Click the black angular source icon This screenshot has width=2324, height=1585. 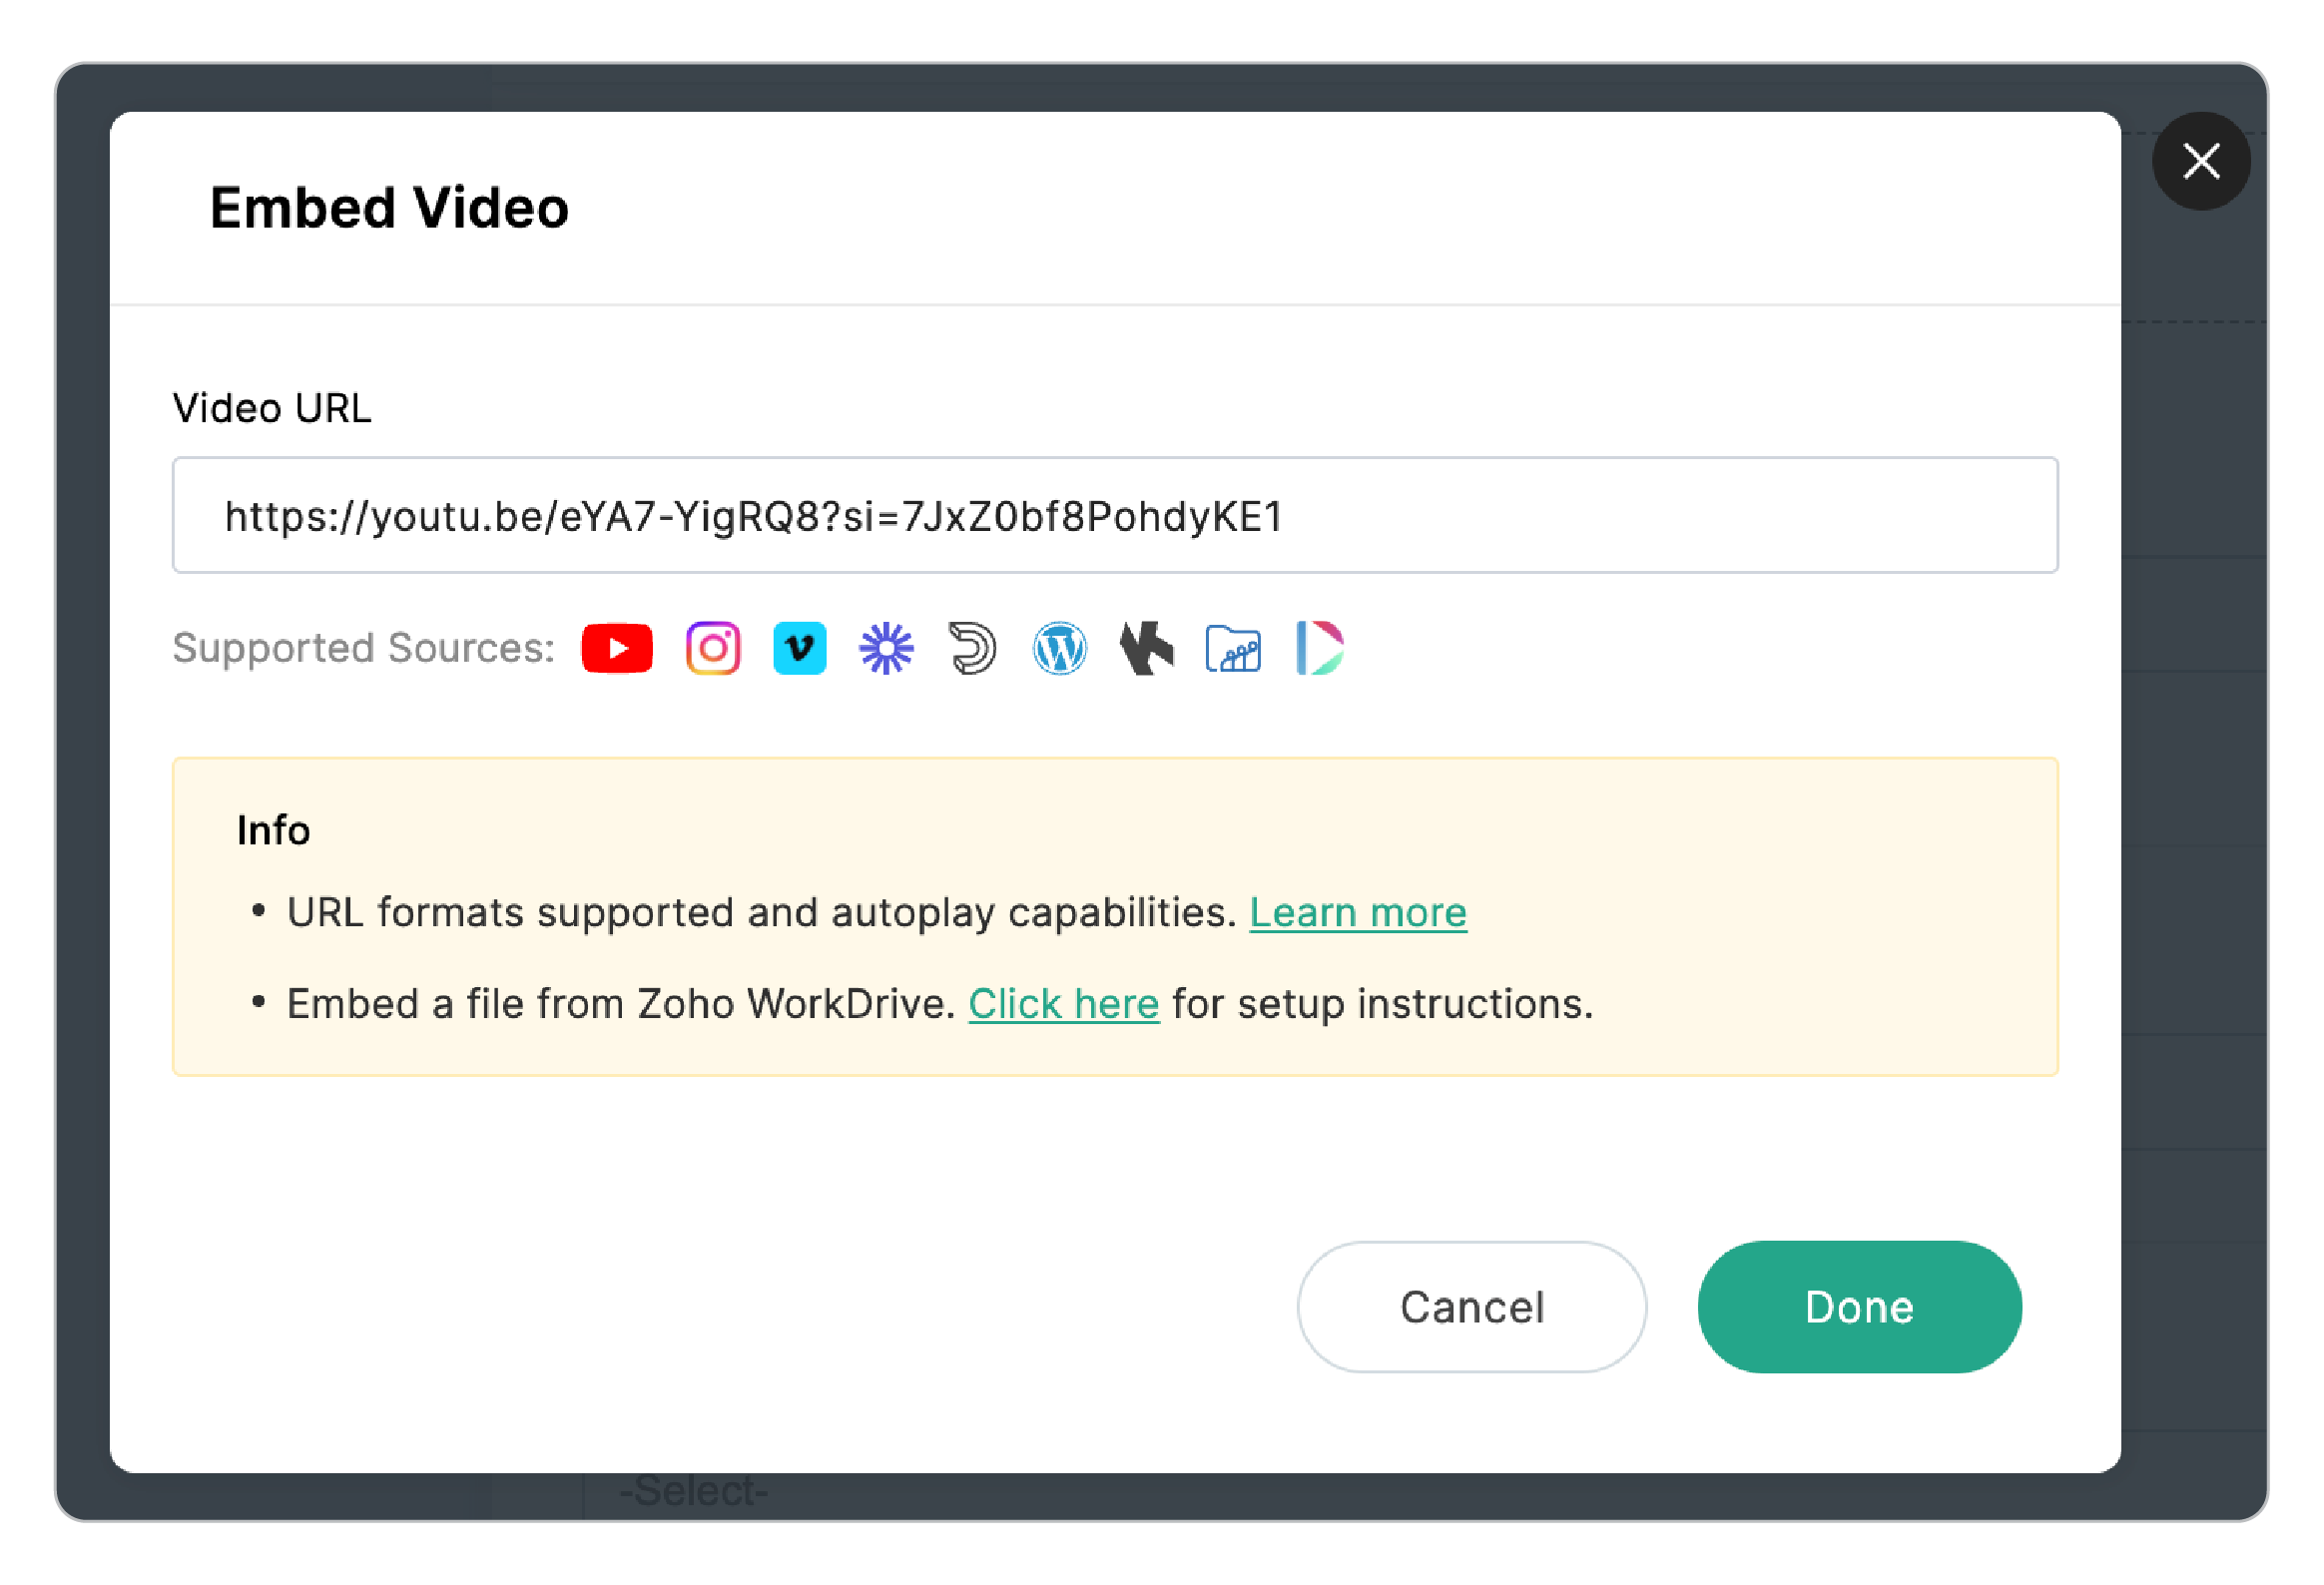tap(1146, 649)
